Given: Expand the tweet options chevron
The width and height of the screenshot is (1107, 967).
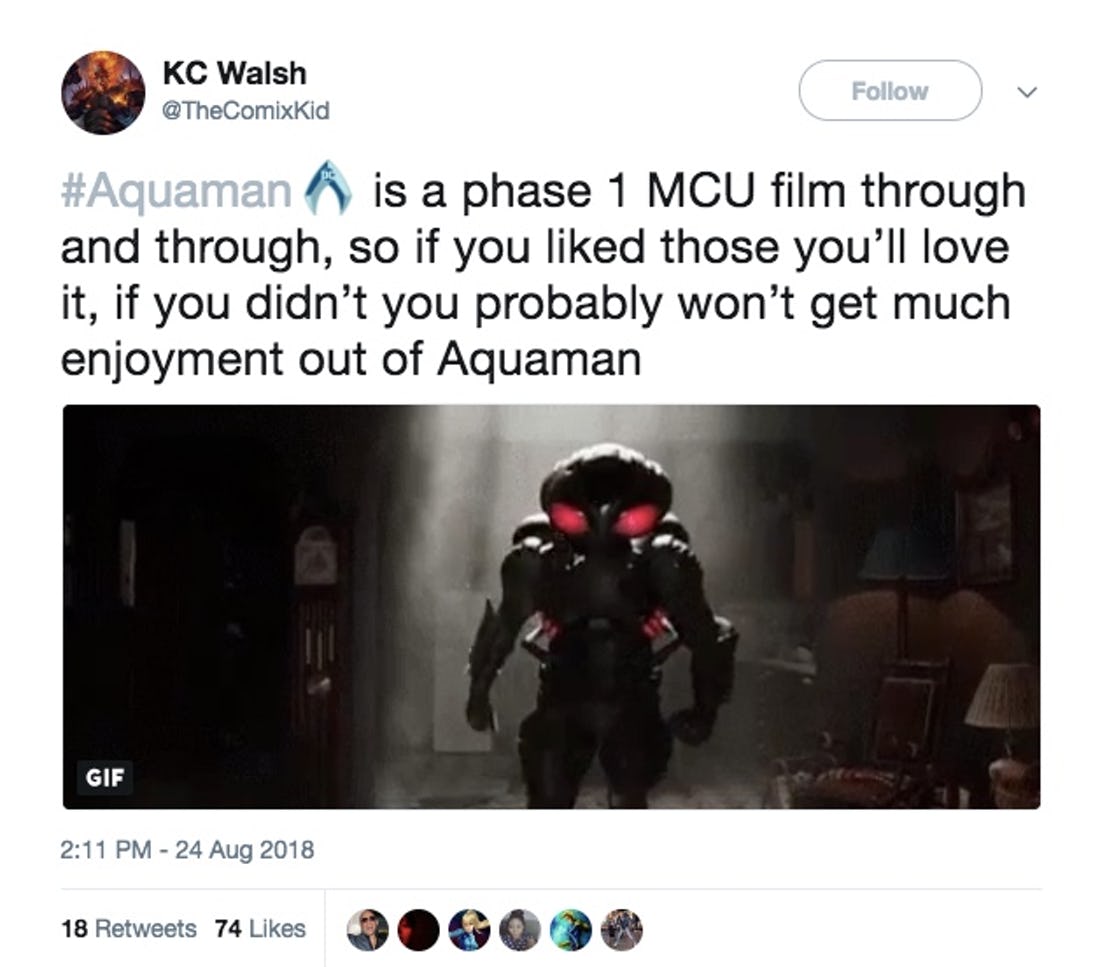Looking at the screenshot, I should click(1027, 92).
